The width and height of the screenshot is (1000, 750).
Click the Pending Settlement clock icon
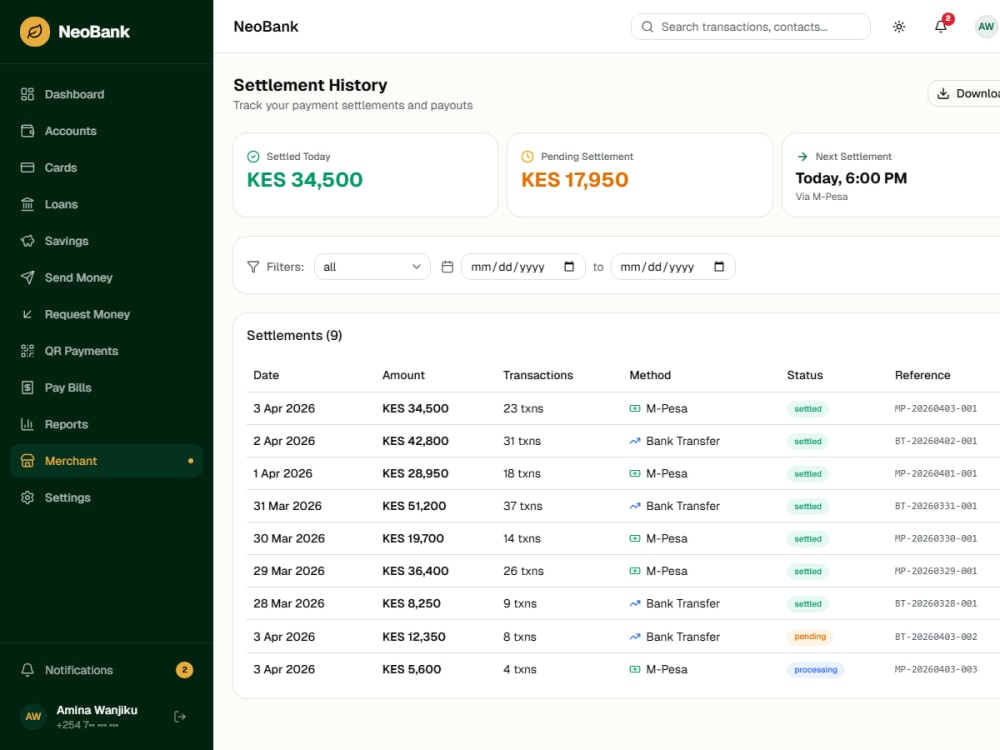click(527, 157)
